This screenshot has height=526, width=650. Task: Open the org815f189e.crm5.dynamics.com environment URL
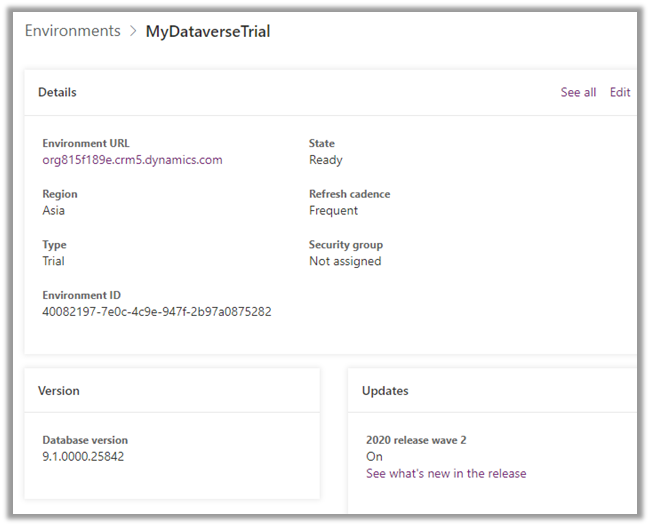coord(132,160)
